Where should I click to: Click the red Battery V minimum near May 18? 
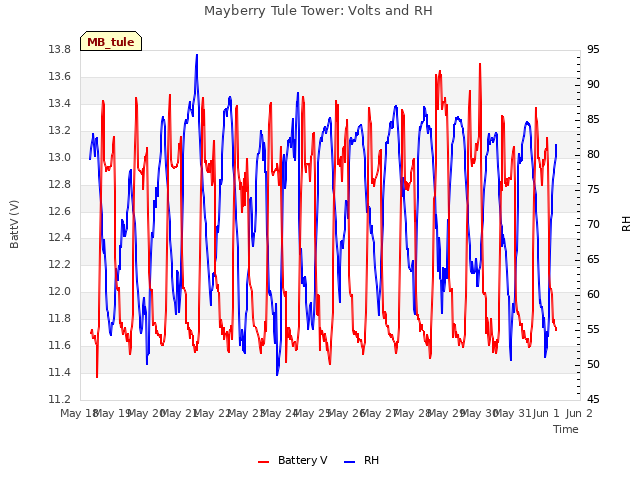[x=97, y=376]
